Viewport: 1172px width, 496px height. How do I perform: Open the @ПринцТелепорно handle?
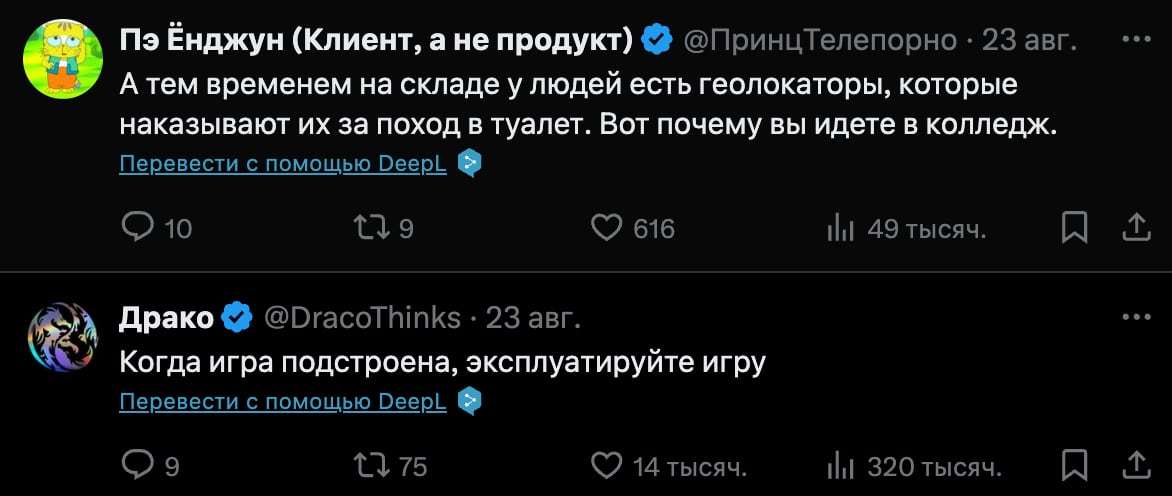coord(820,40)
